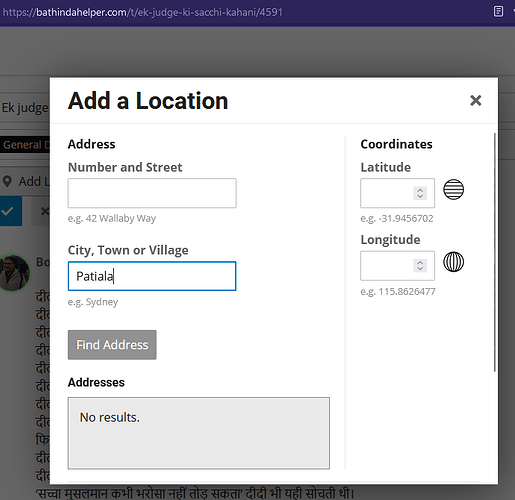Image resolution: width=515 pixels, height=500 pixels.
Task: Click the Latitude field stepper arrows
Action: click(420, 193)
